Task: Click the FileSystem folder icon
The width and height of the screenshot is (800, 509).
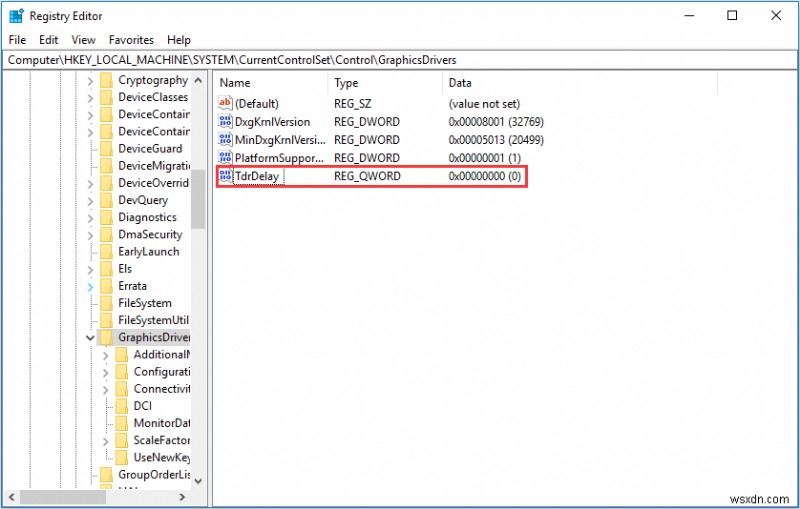Action: pos(106,303)
